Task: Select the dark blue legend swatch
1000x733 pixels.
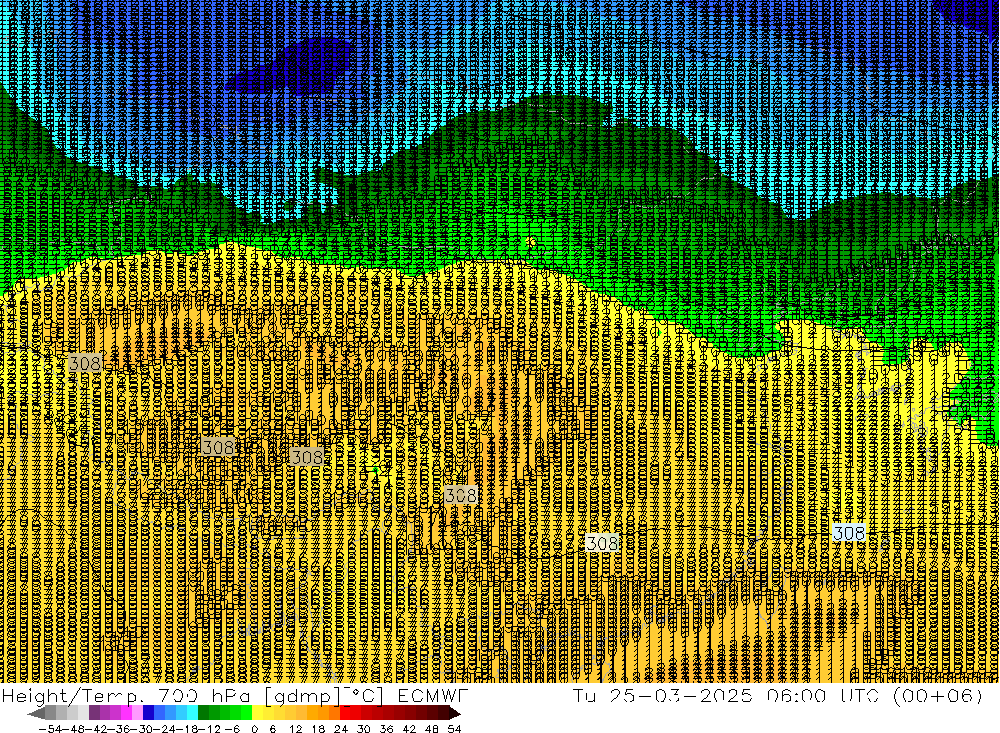Action: [x=149, y=713]
